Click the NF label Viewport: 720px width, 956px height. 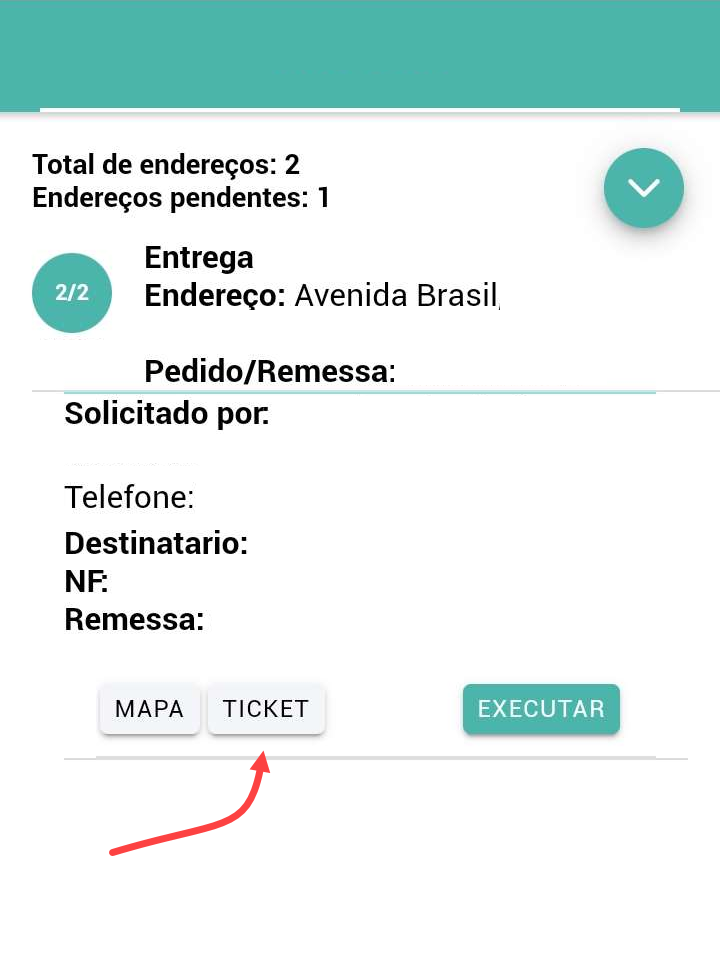pos(86,581)
